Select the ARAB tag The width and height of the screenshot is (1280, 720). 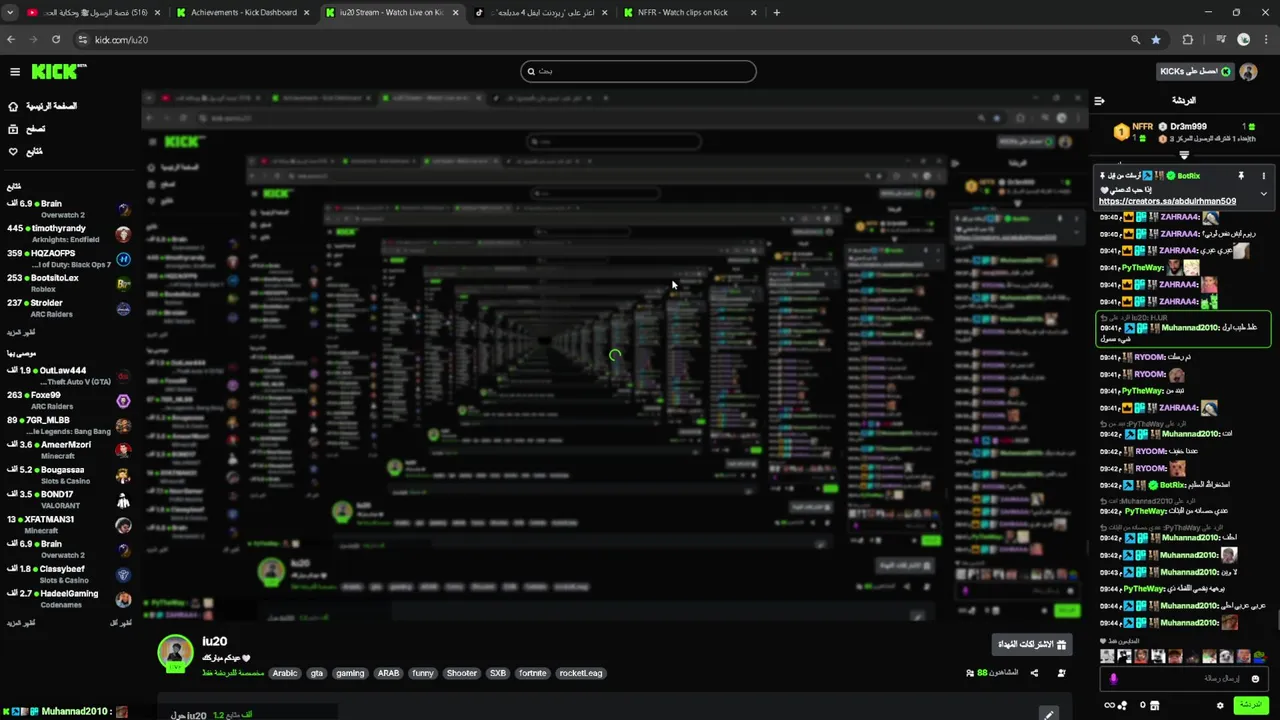click(388, 673)
